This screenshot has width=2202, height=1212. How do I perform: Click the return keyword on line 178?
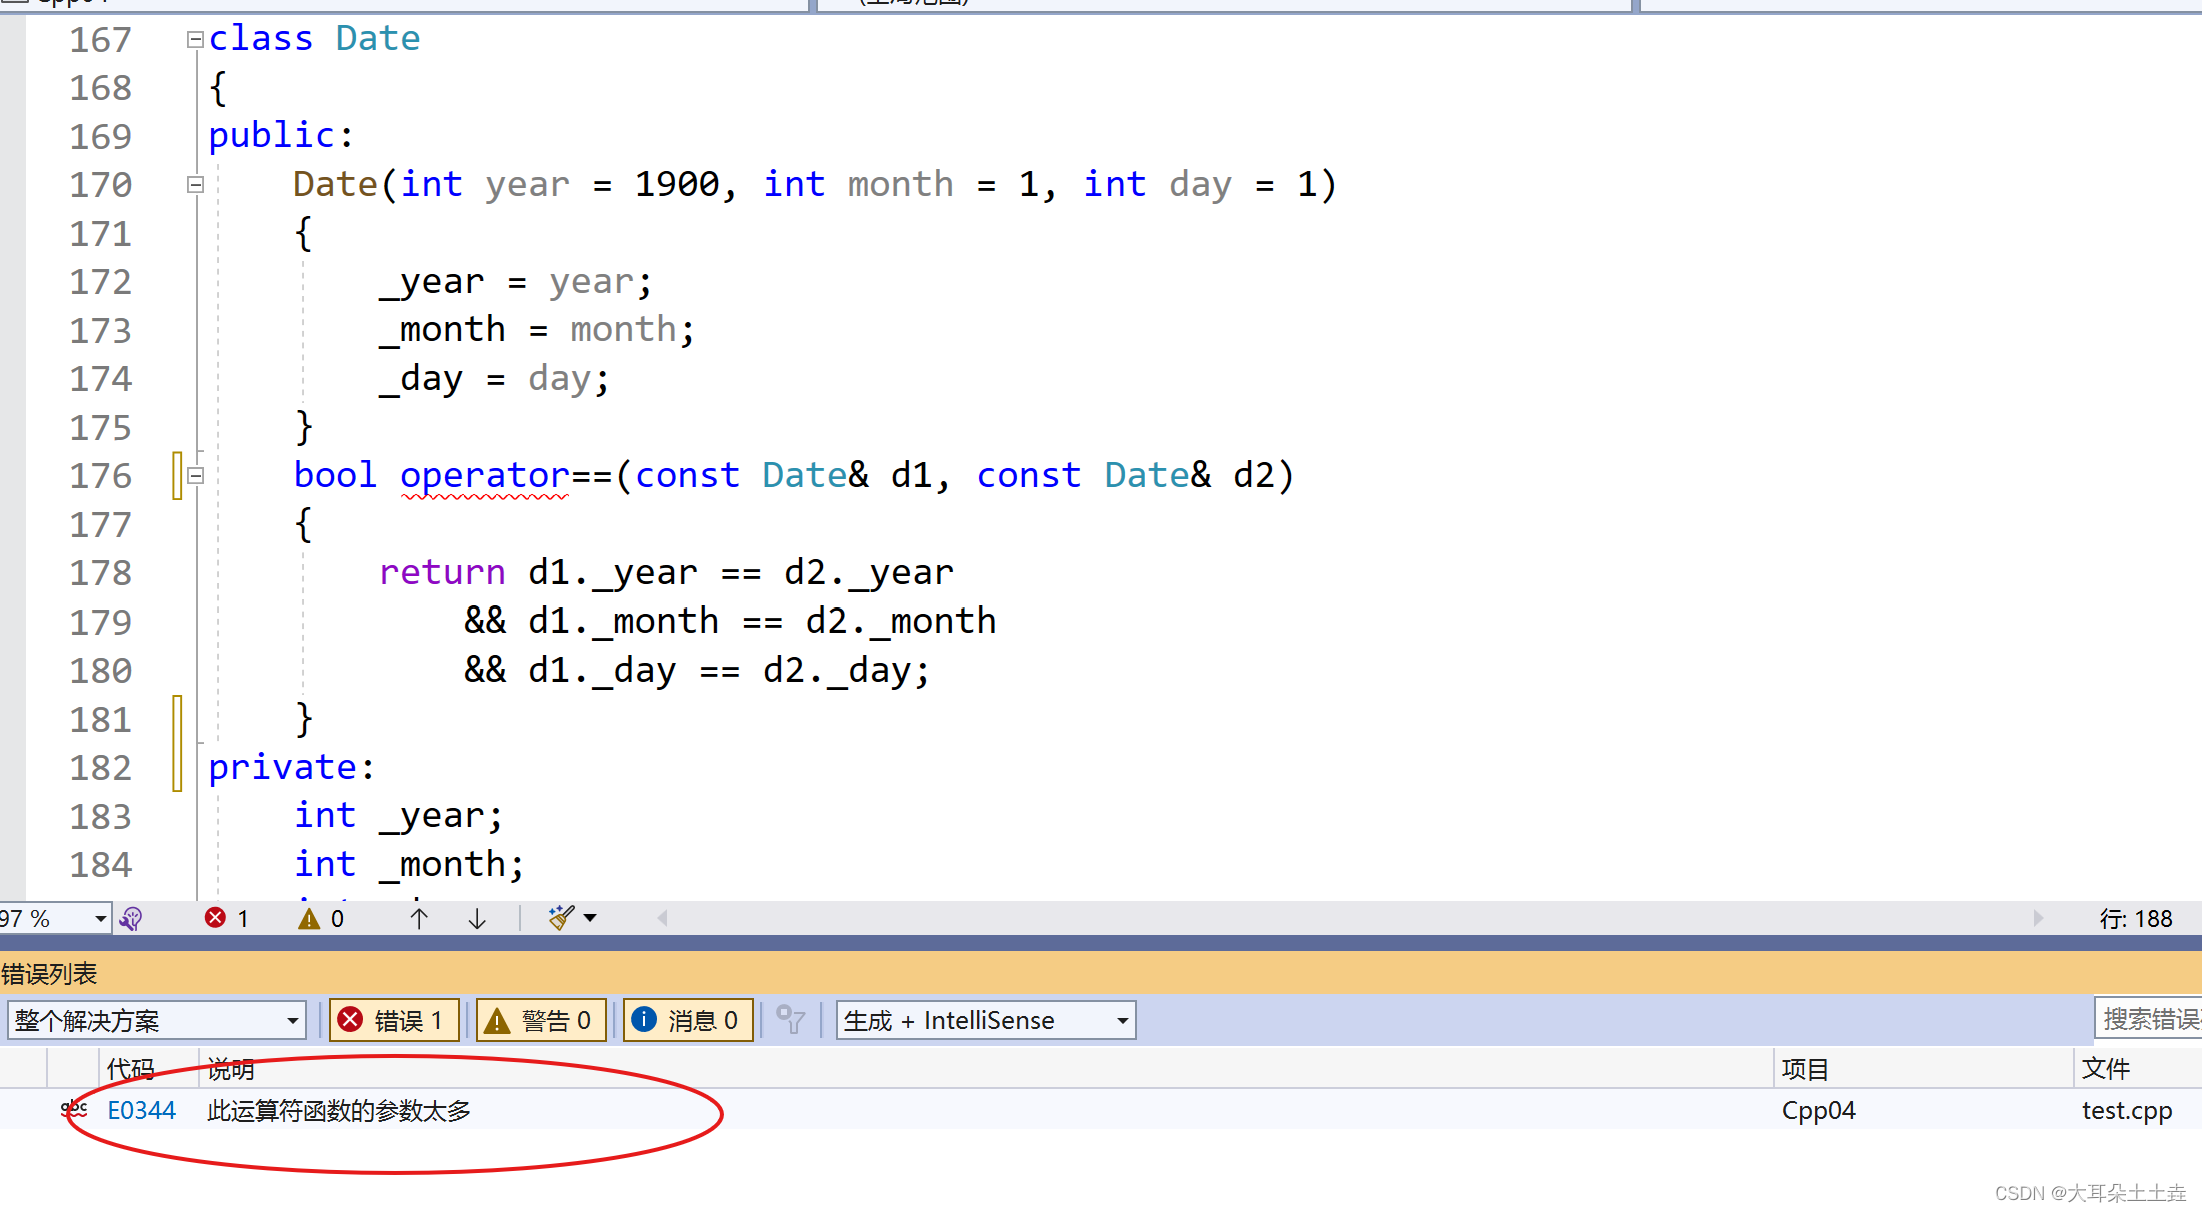[x=442, y=572]
